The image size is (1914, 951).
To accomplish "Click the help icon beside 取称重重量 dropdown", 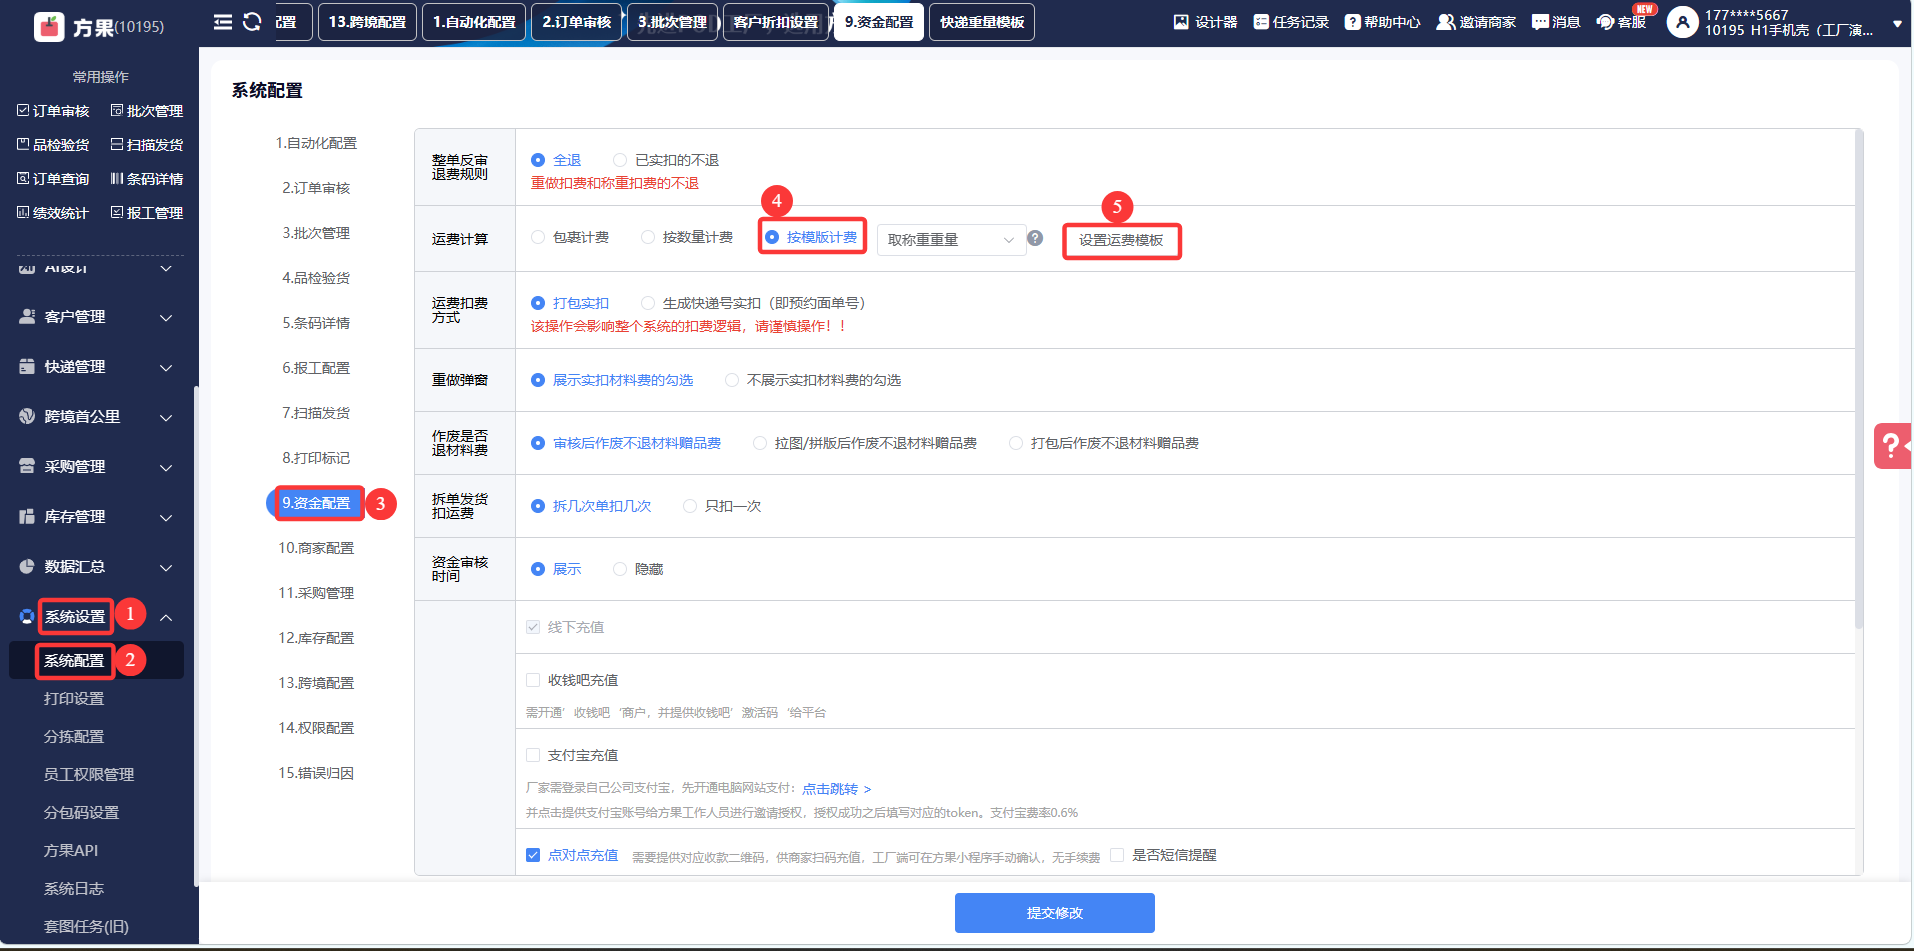I will [x=1035, y=238].
